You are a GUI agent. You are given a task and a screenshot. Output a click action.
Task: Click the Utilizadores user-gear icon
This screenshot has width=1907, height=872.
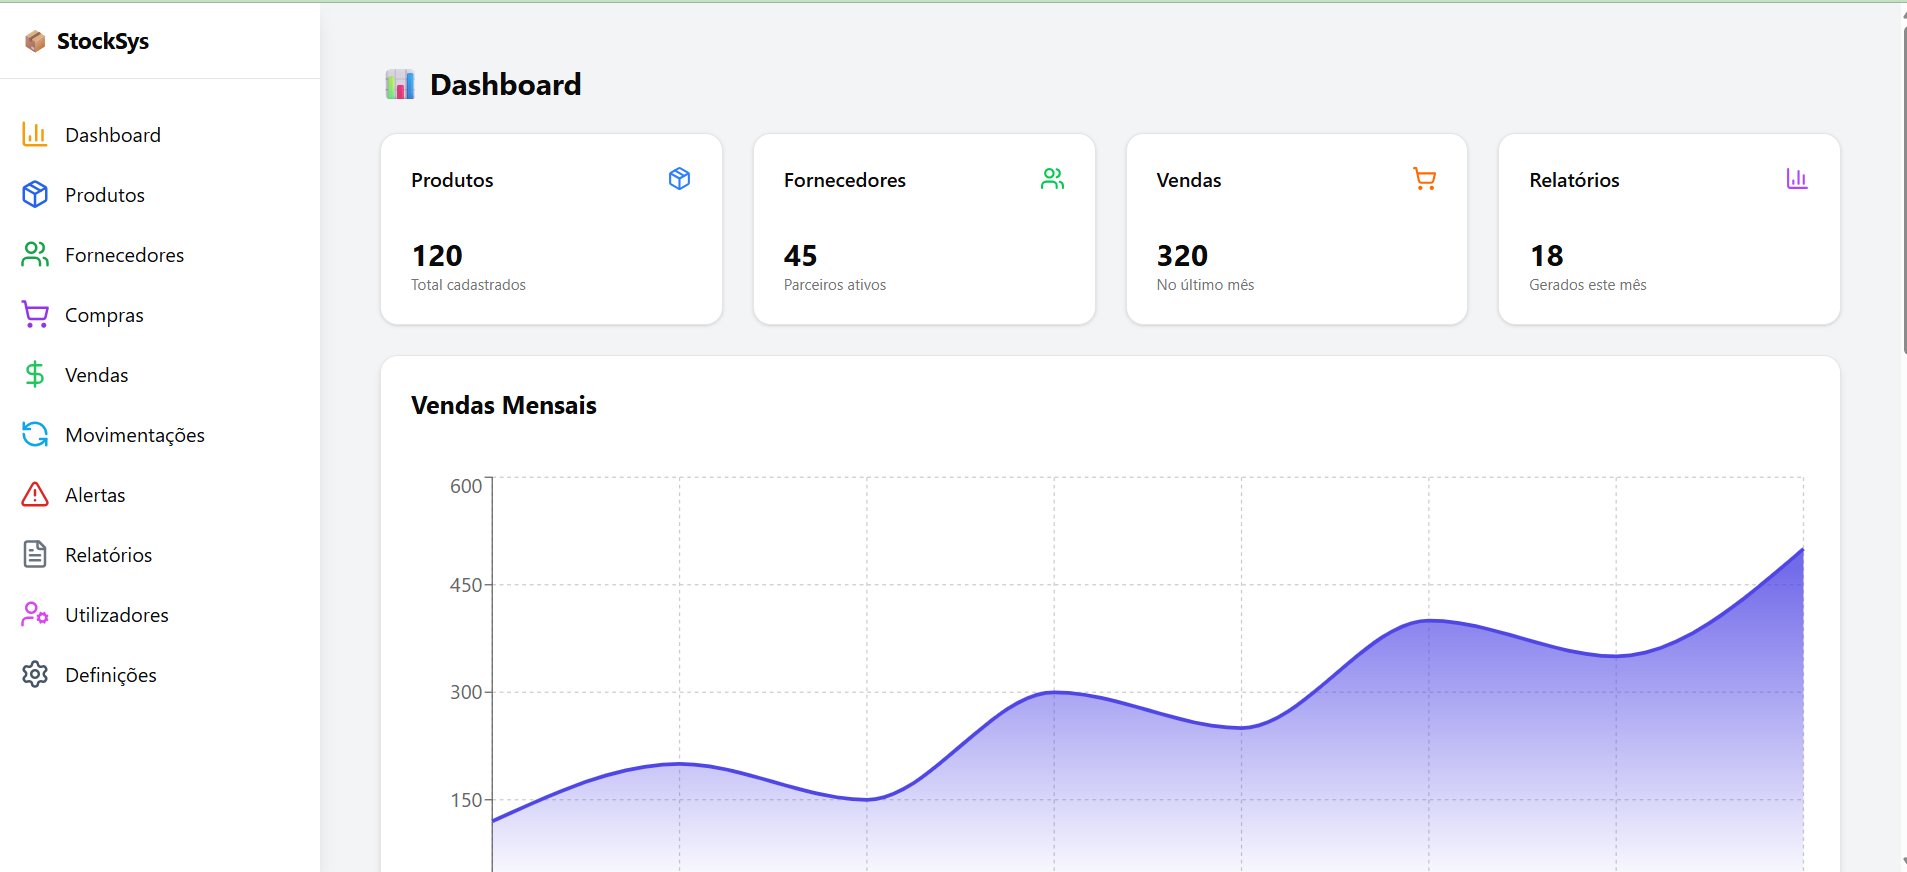[x=35, y=615]
